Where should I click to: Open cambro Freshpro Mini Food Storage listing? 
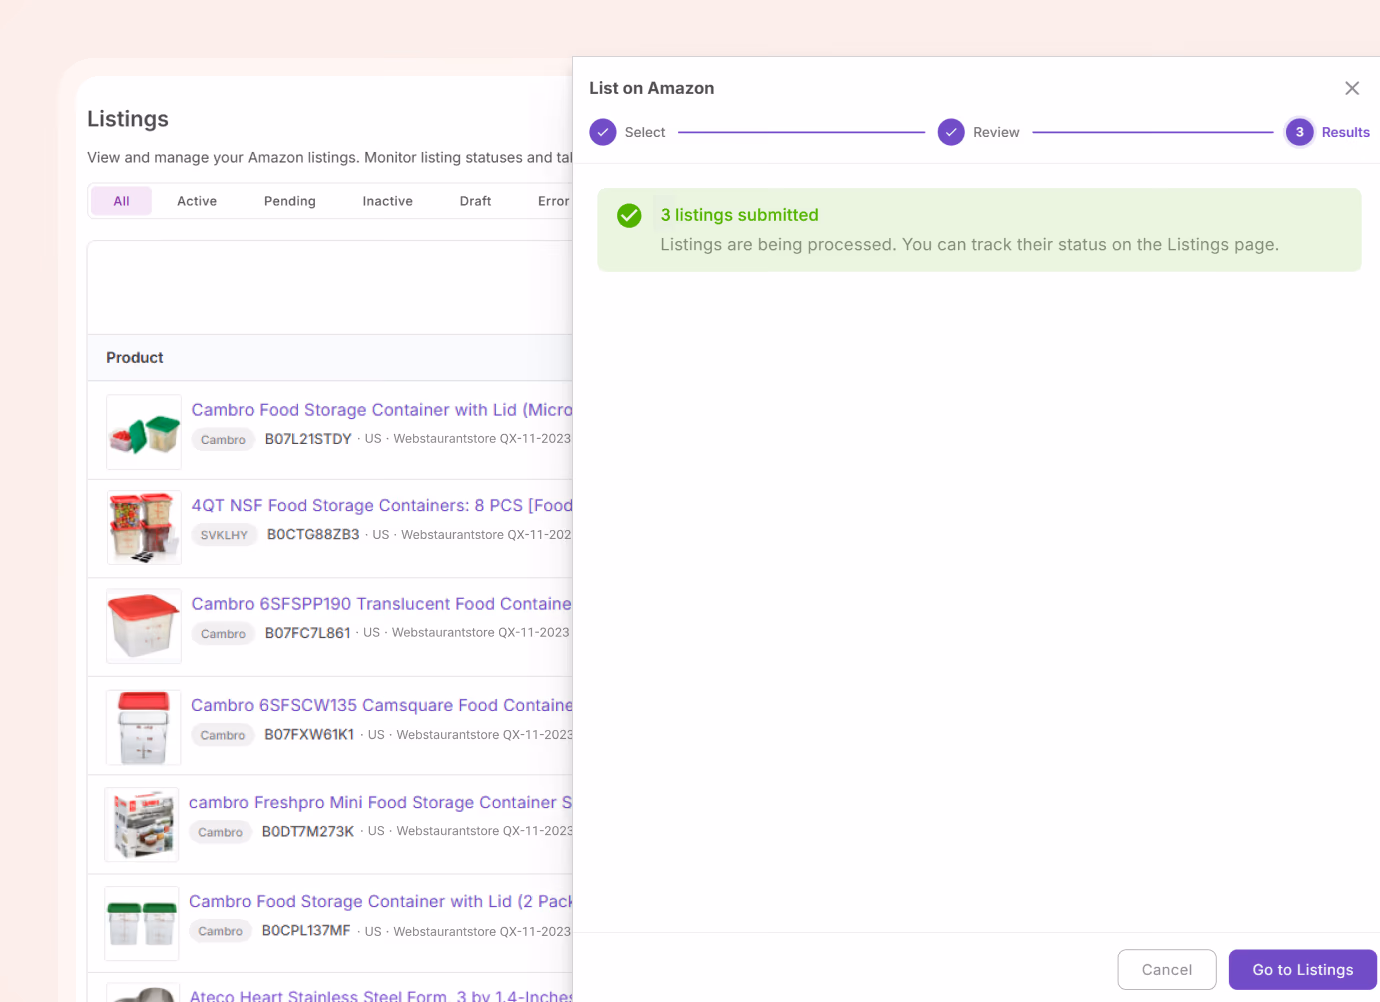pyautogui.click(x=381, y=802)
